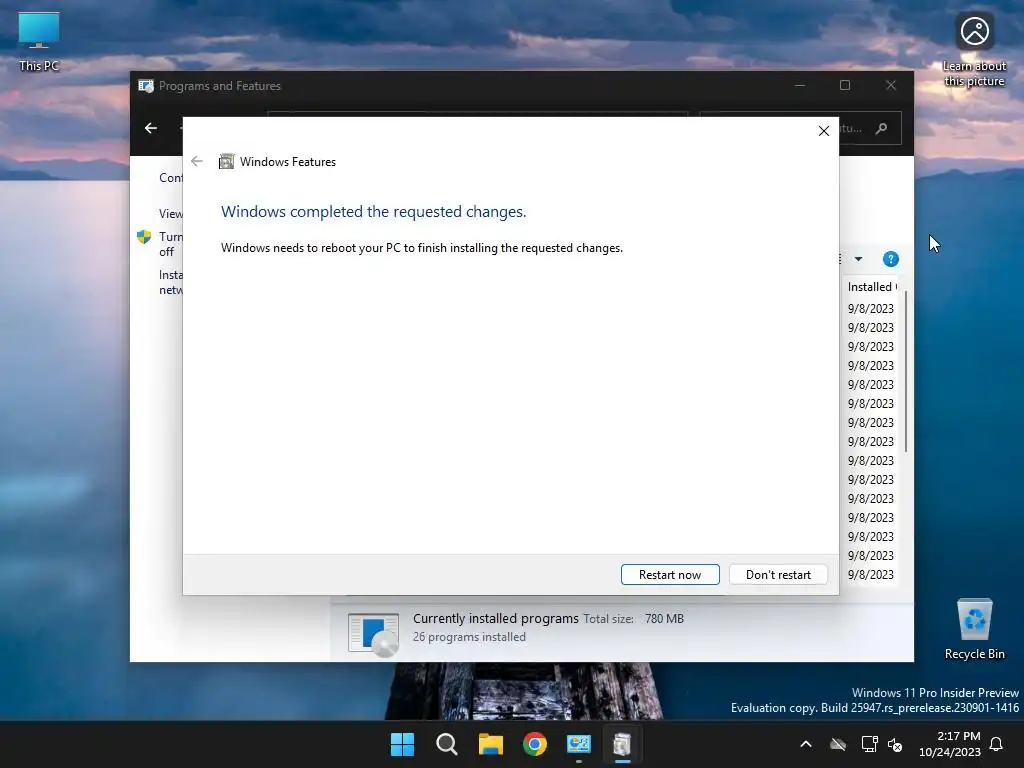Open taskbar Search

click(x=447, y=744)
